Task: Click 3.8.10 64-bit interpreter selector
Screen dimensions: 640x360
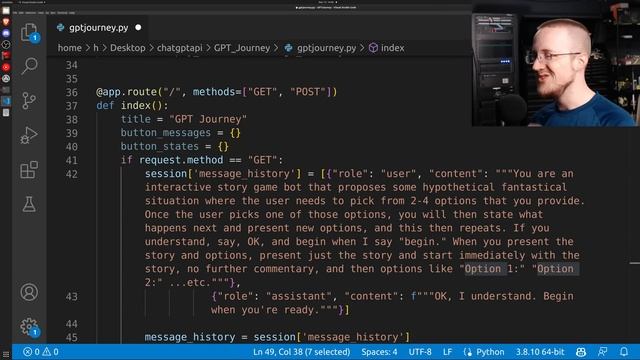Action: (540, 352)
